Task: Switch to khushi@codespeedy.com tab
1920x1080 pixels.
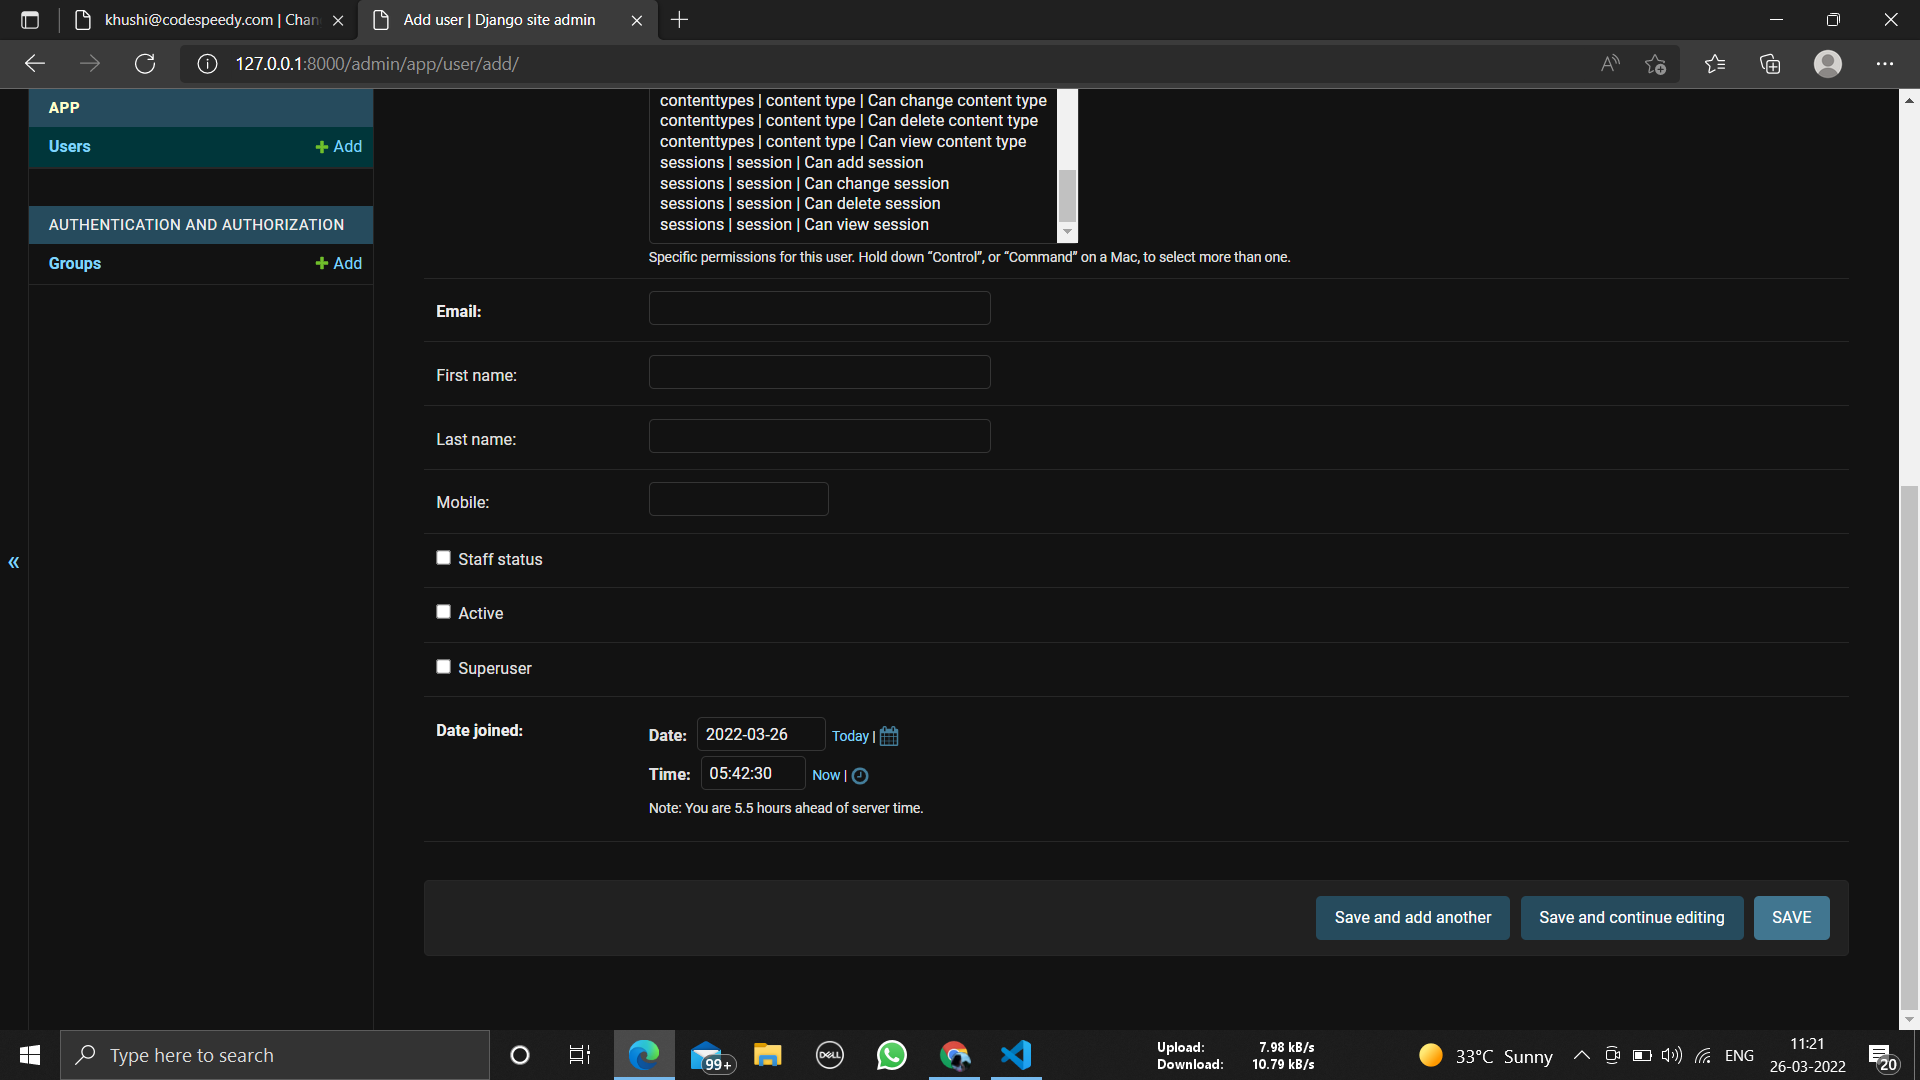Action: 210,20
